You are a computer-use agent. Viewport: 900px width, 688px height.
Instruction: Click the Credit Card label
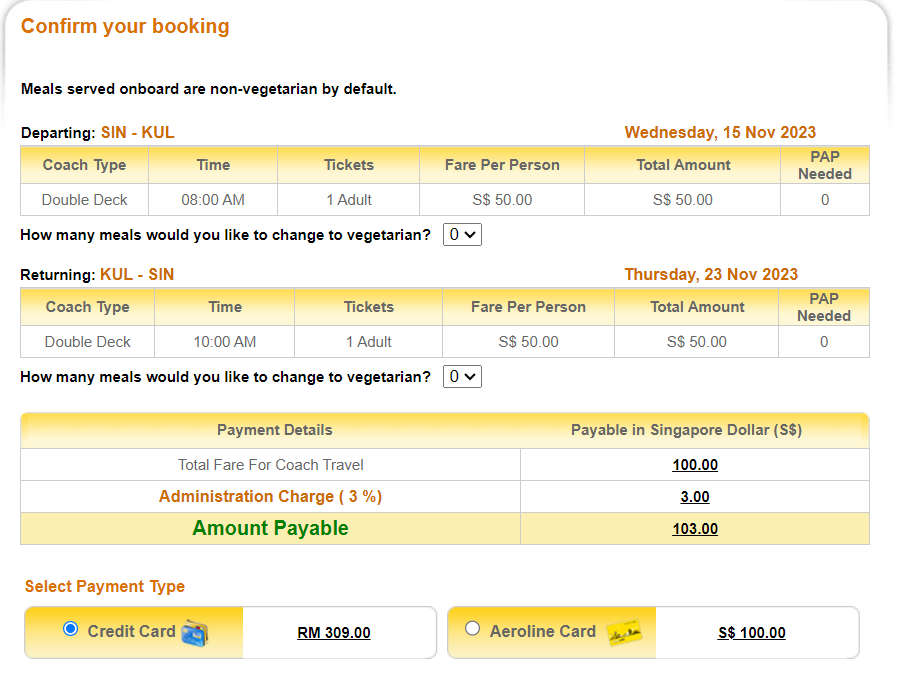coord(131,631)
